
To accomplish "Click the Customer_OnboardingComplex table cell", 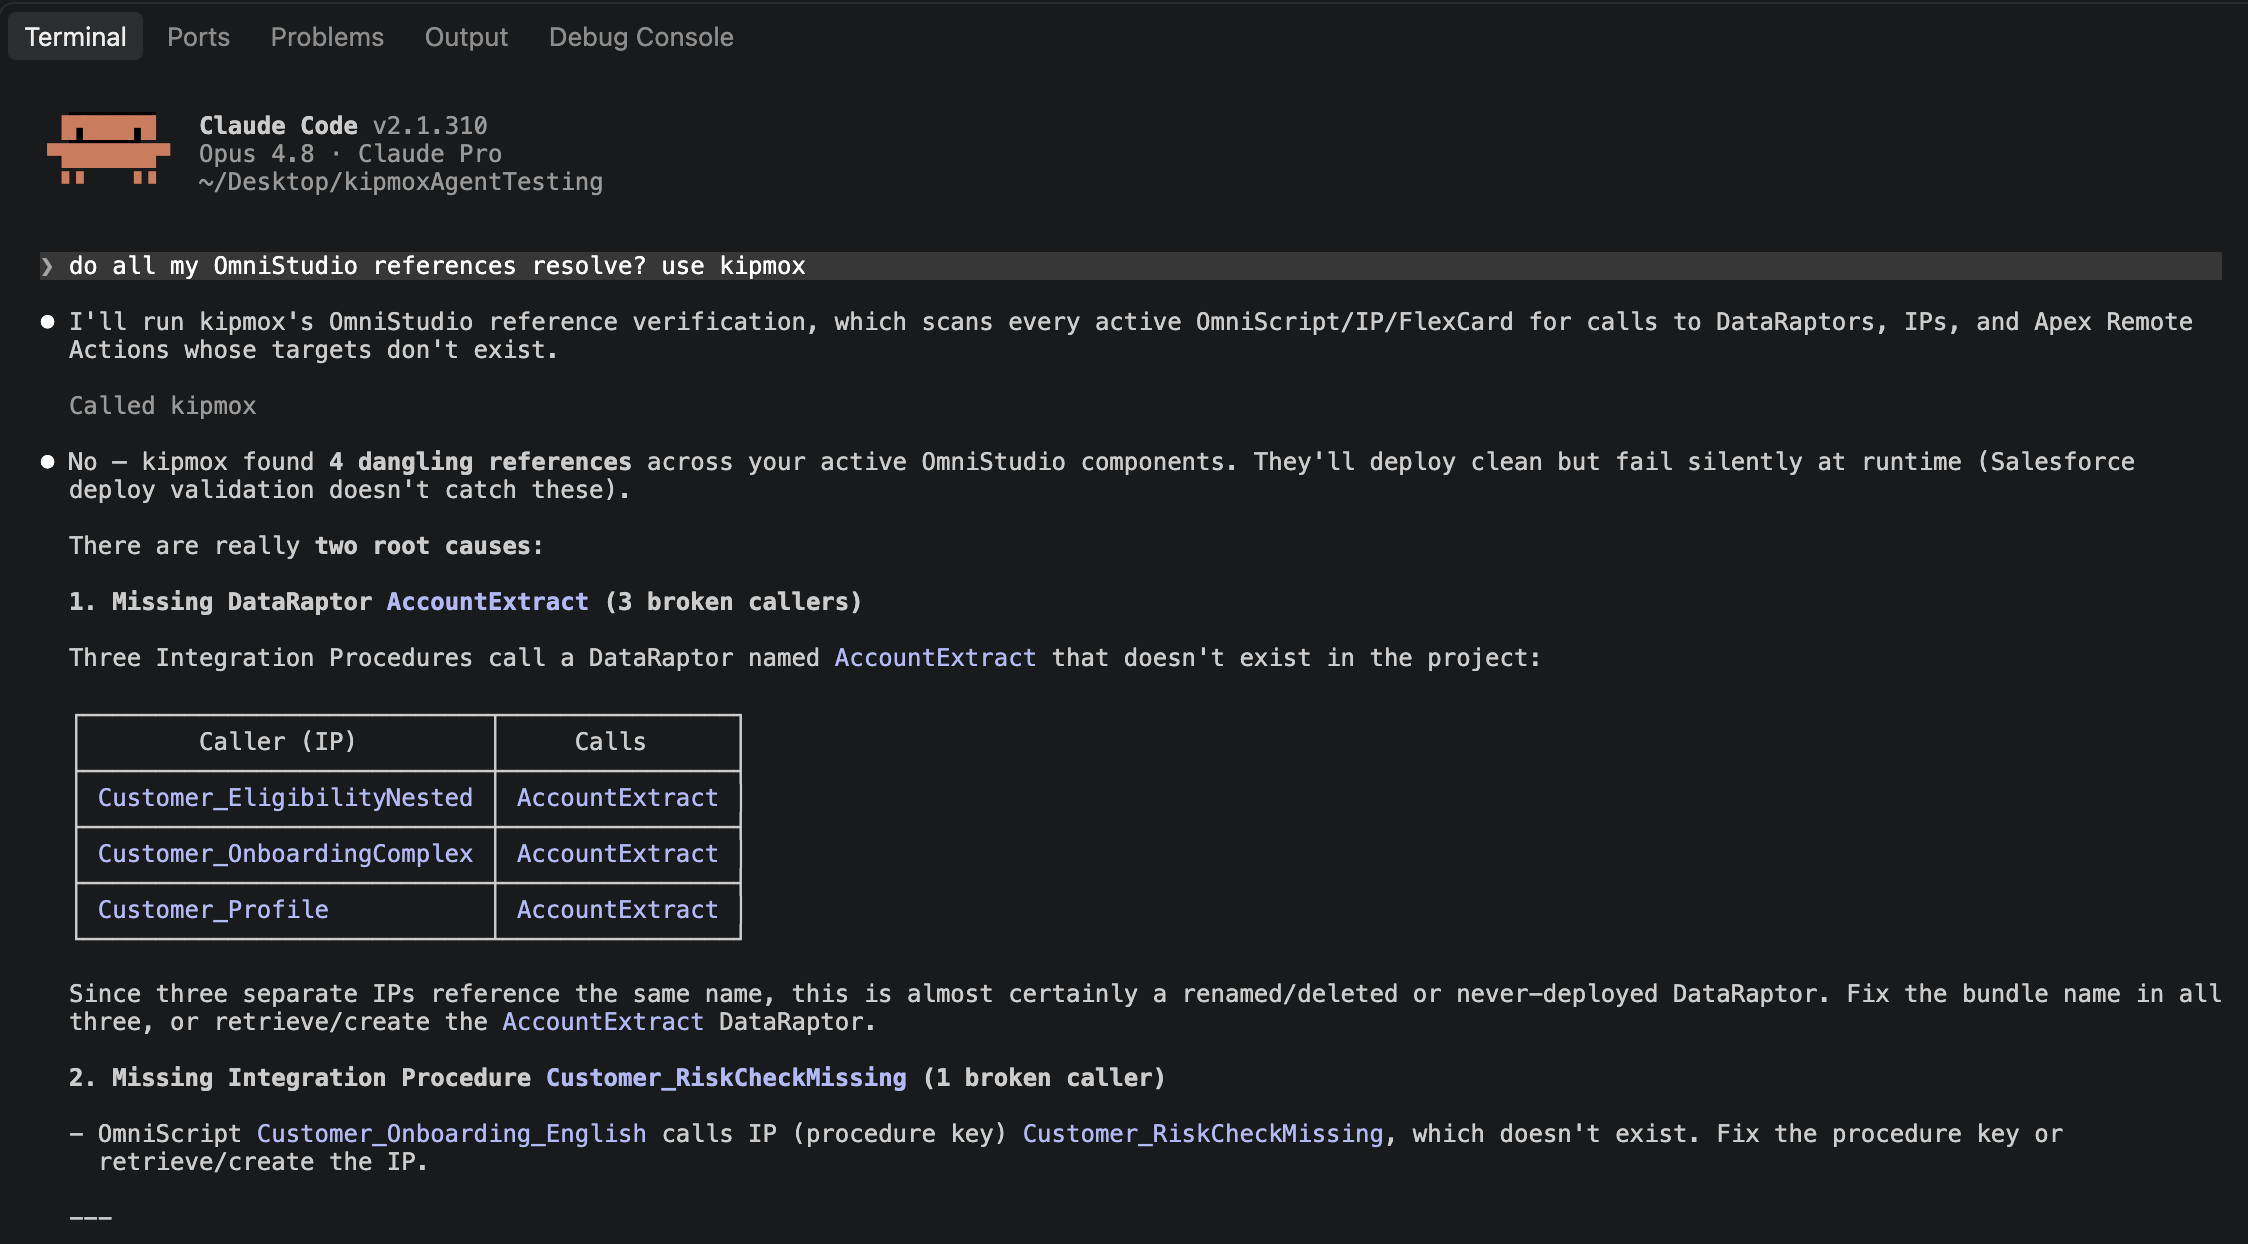I will [x=285, y=854].
